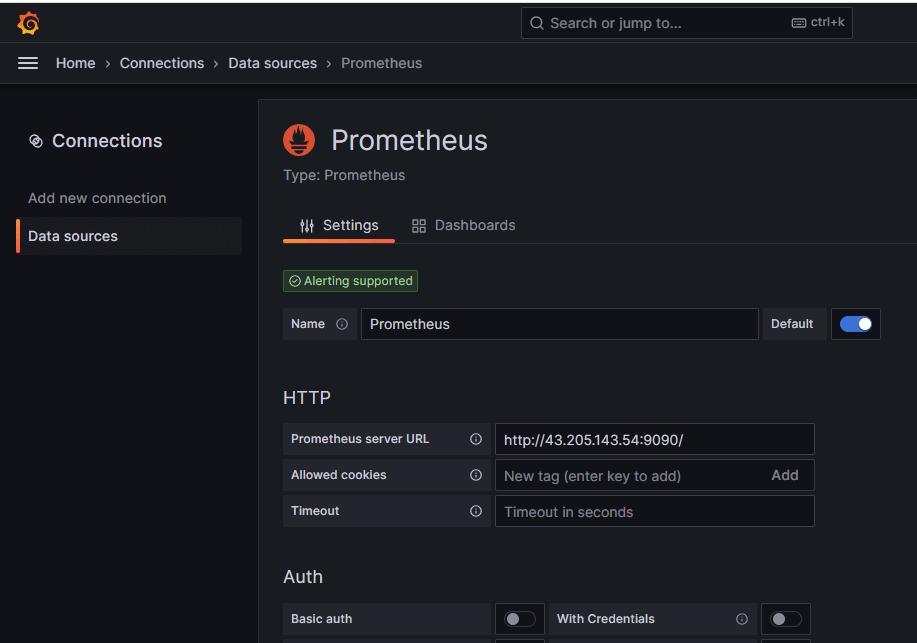Screen dimensions: 917x643
Task: Click the Timeout label
Action: [x=315, y=511]
